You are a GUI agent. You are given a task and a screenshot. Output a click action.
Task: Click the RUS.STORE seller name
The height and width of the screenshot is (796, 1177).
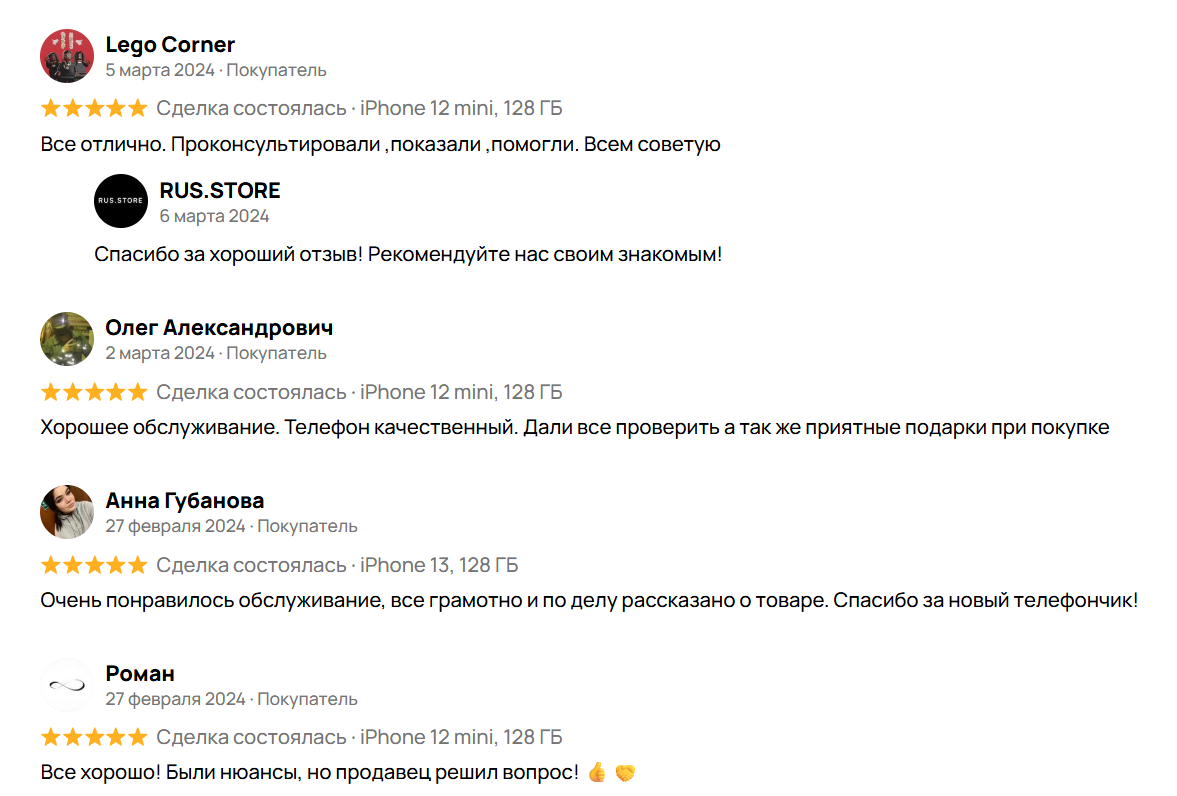220,190
